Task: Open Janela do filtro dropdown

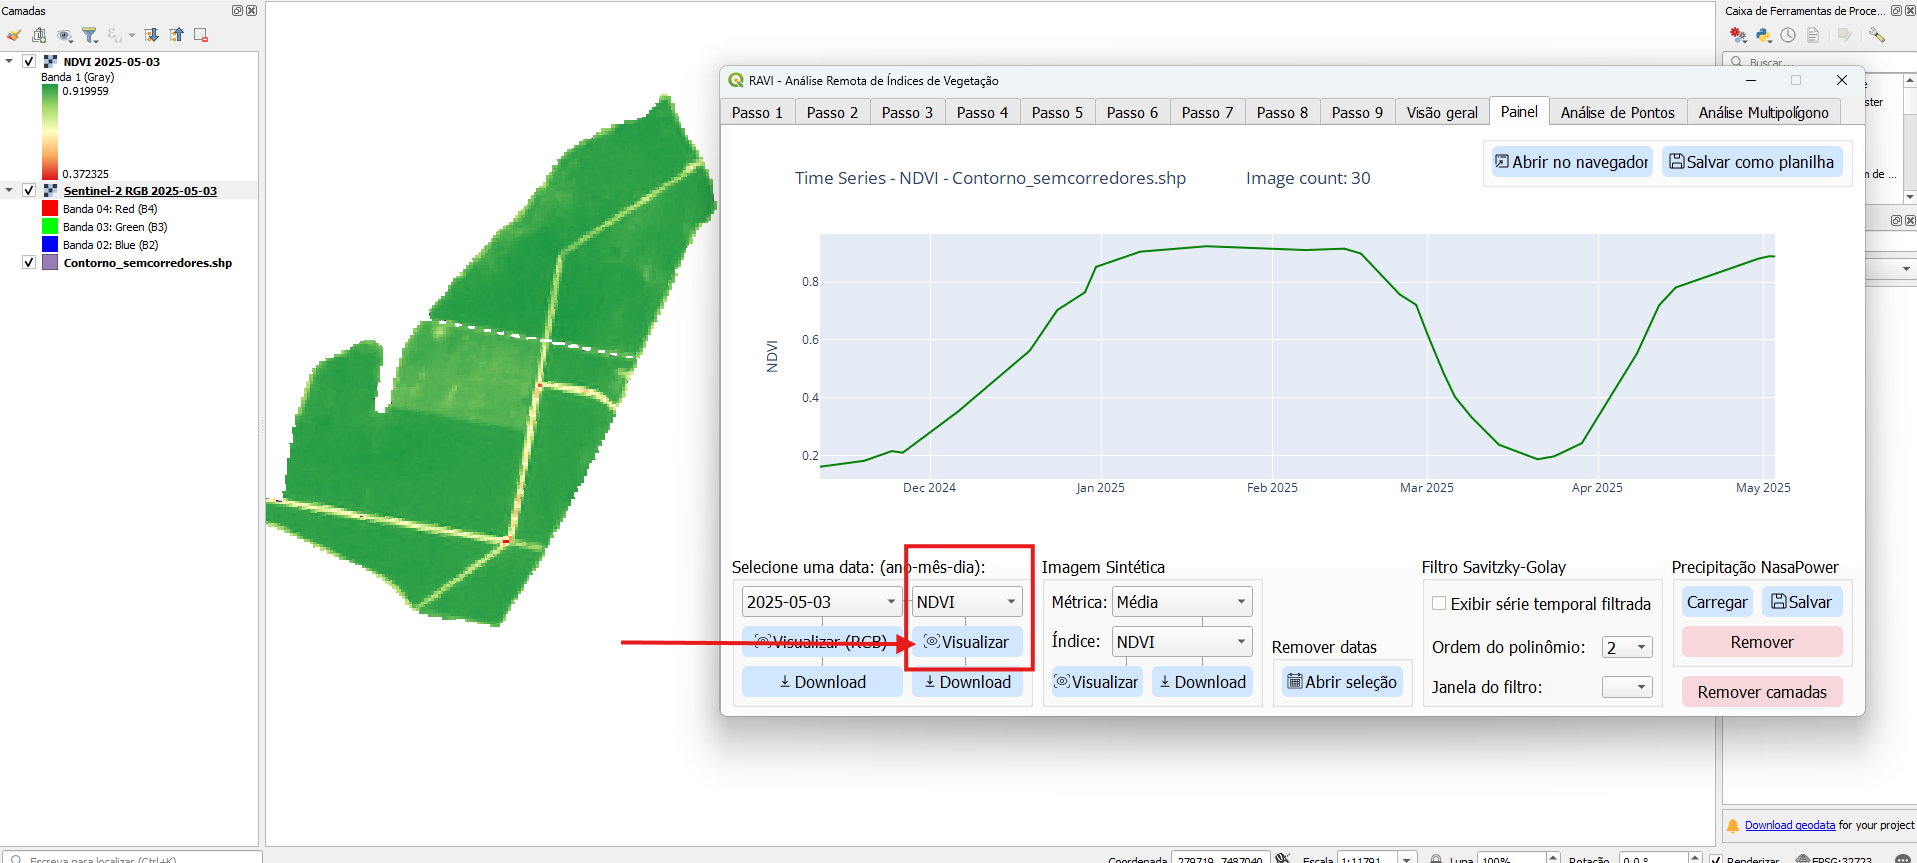Action: click(1627, 687)
